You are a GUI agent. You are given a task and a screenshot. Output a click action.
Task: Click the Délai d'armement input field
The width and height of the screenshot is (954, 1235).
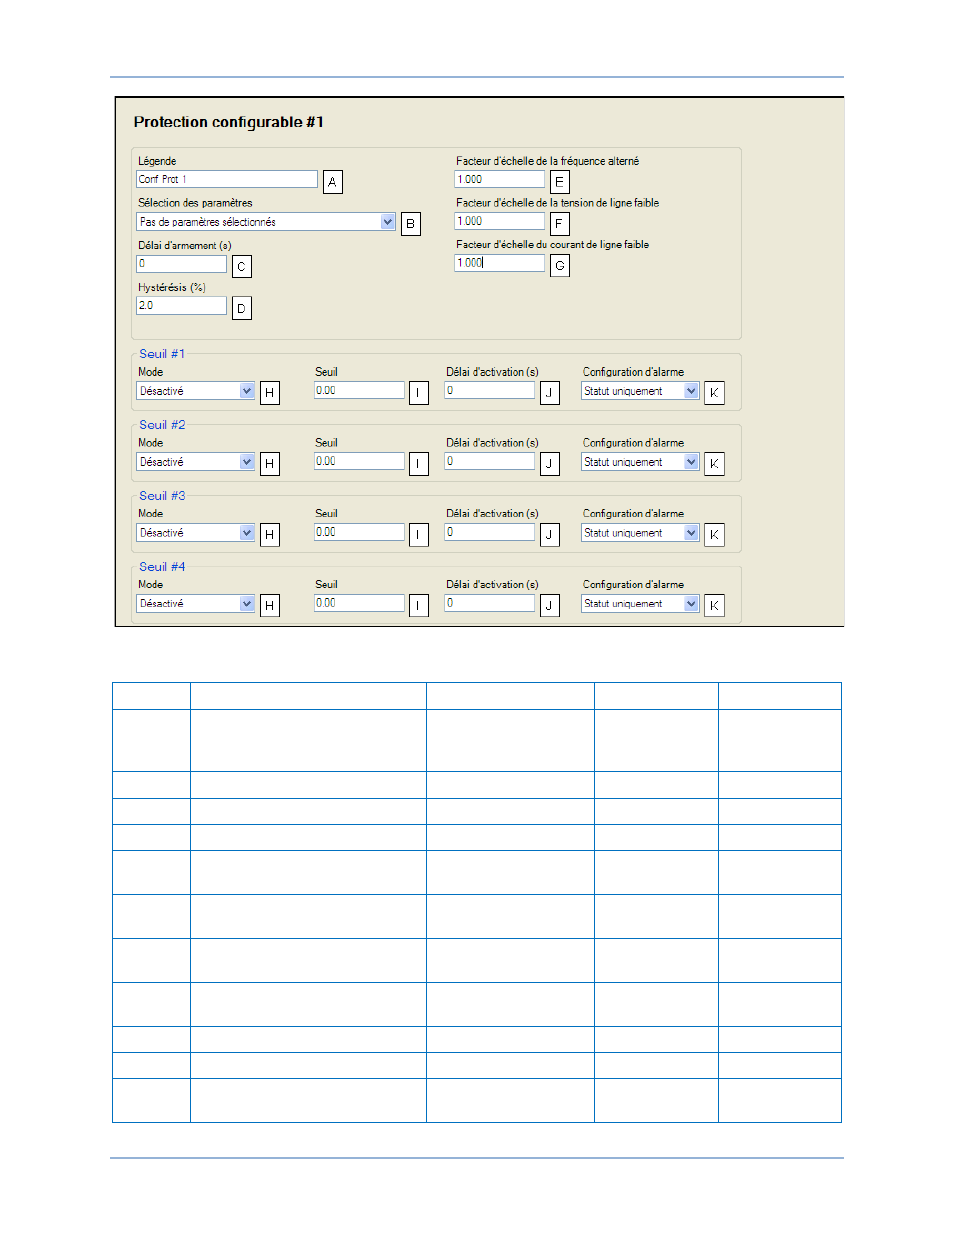181,264
